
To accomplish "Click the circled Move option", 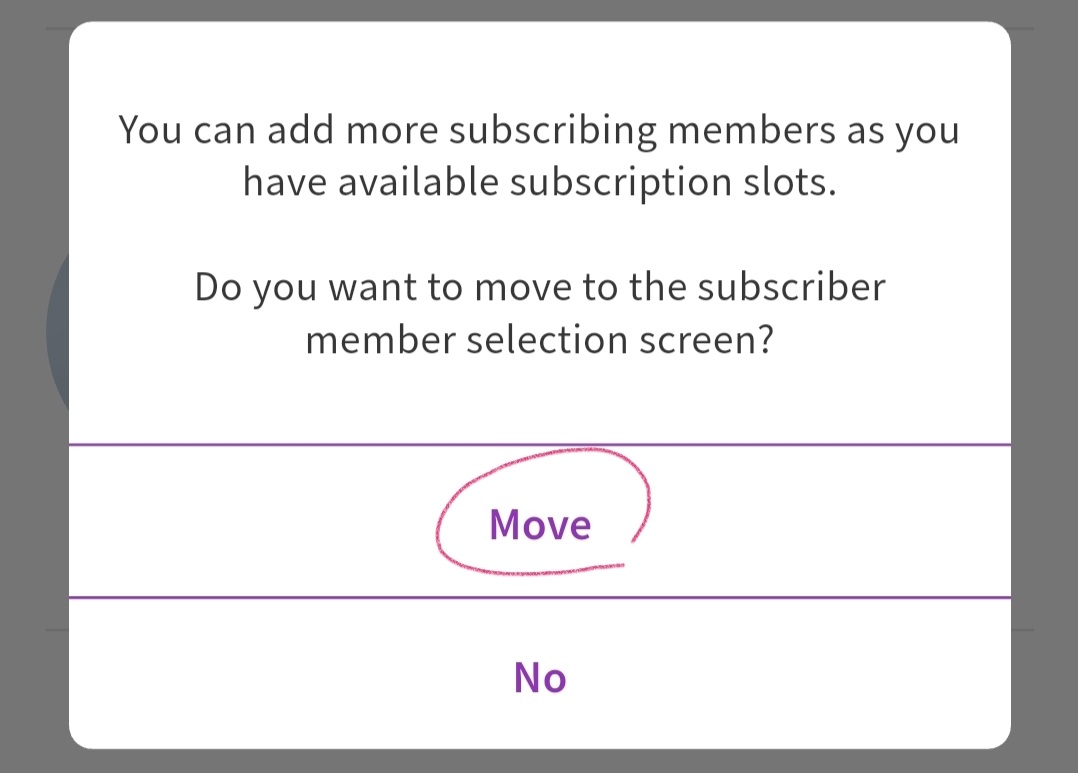I will coord(540,523).
